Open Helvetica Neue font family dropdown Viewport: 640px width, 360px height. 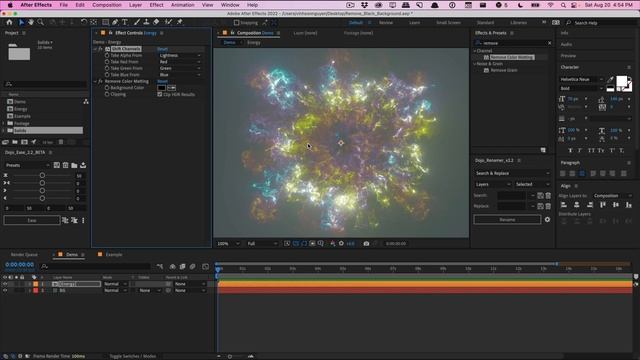pos(581,79)
